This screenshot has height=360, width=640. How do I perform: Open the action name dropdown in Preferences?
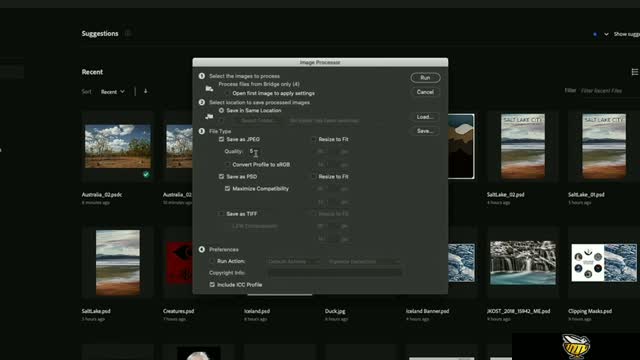coord(363,261)
